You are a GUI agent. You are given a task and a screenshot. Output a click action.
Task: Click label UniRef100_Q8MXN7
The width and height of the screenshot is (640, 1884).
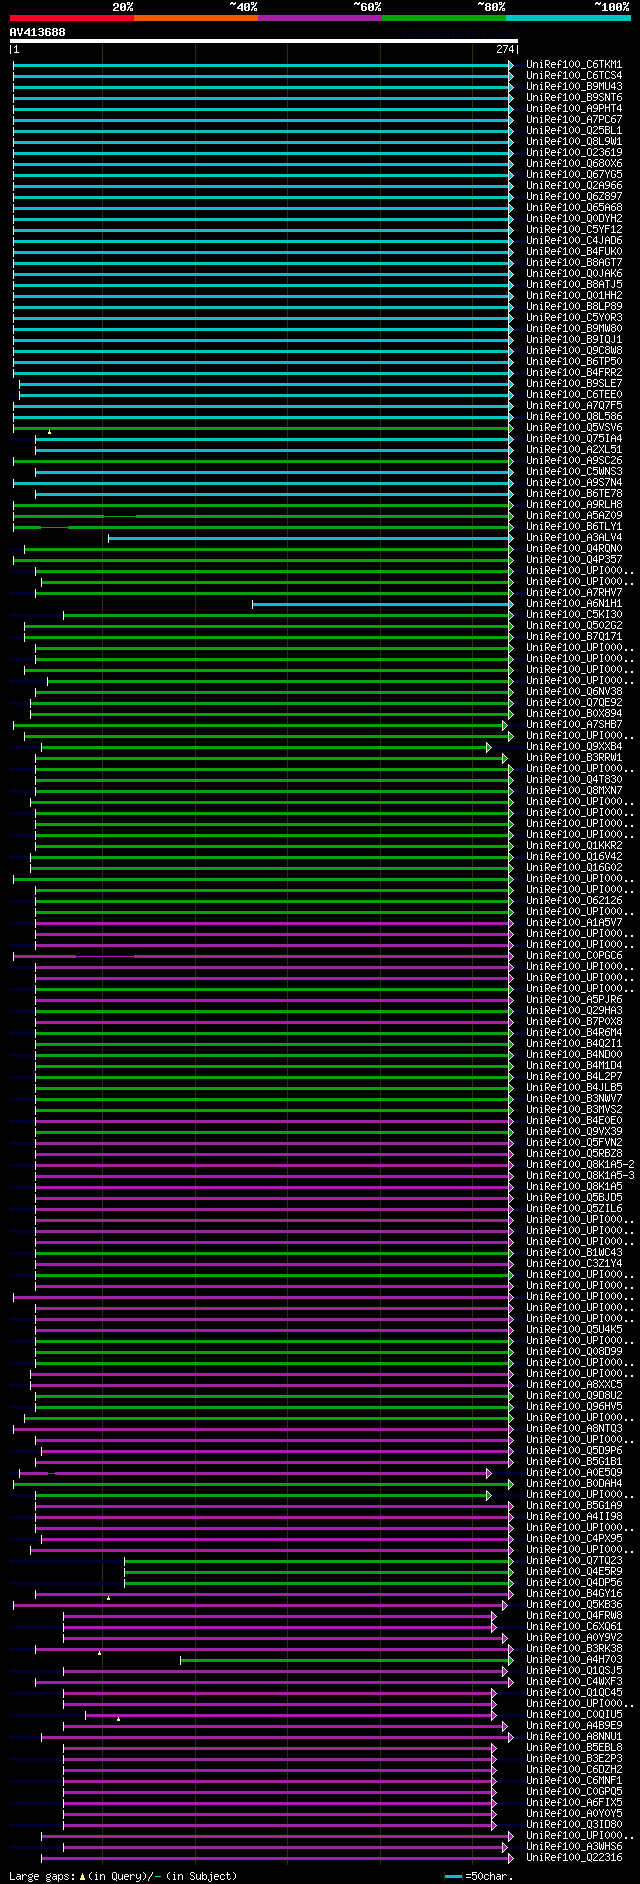point(574,791)
